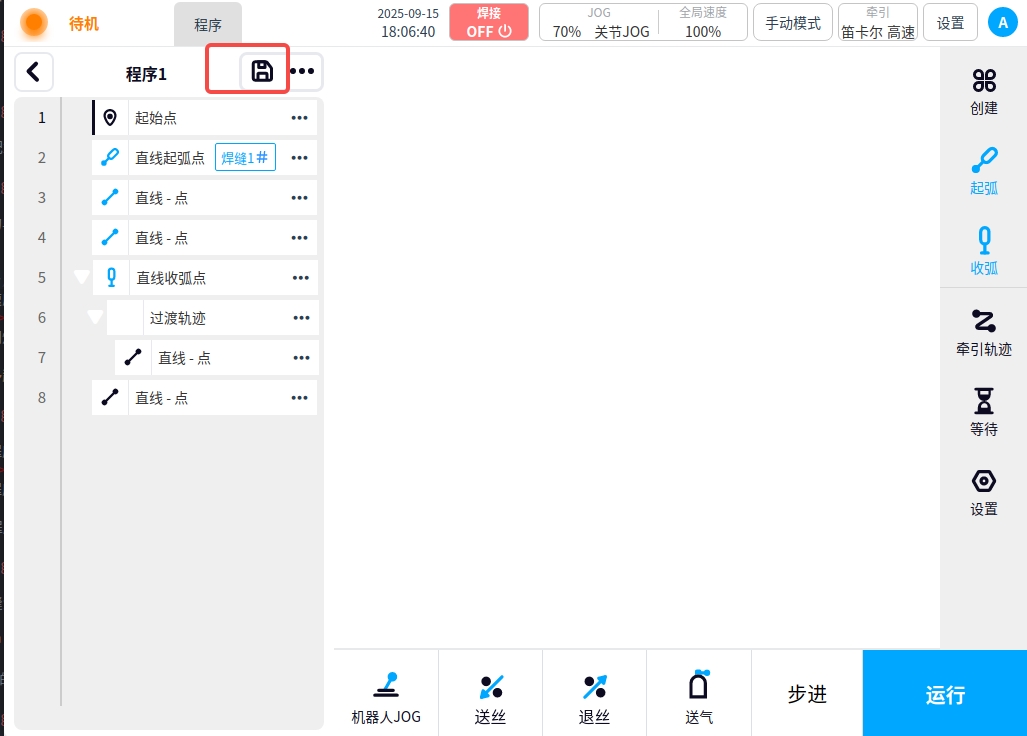Add an arc end via 收弧 icon
Viewport: 1027px width, 736px height.
[984, 250]
